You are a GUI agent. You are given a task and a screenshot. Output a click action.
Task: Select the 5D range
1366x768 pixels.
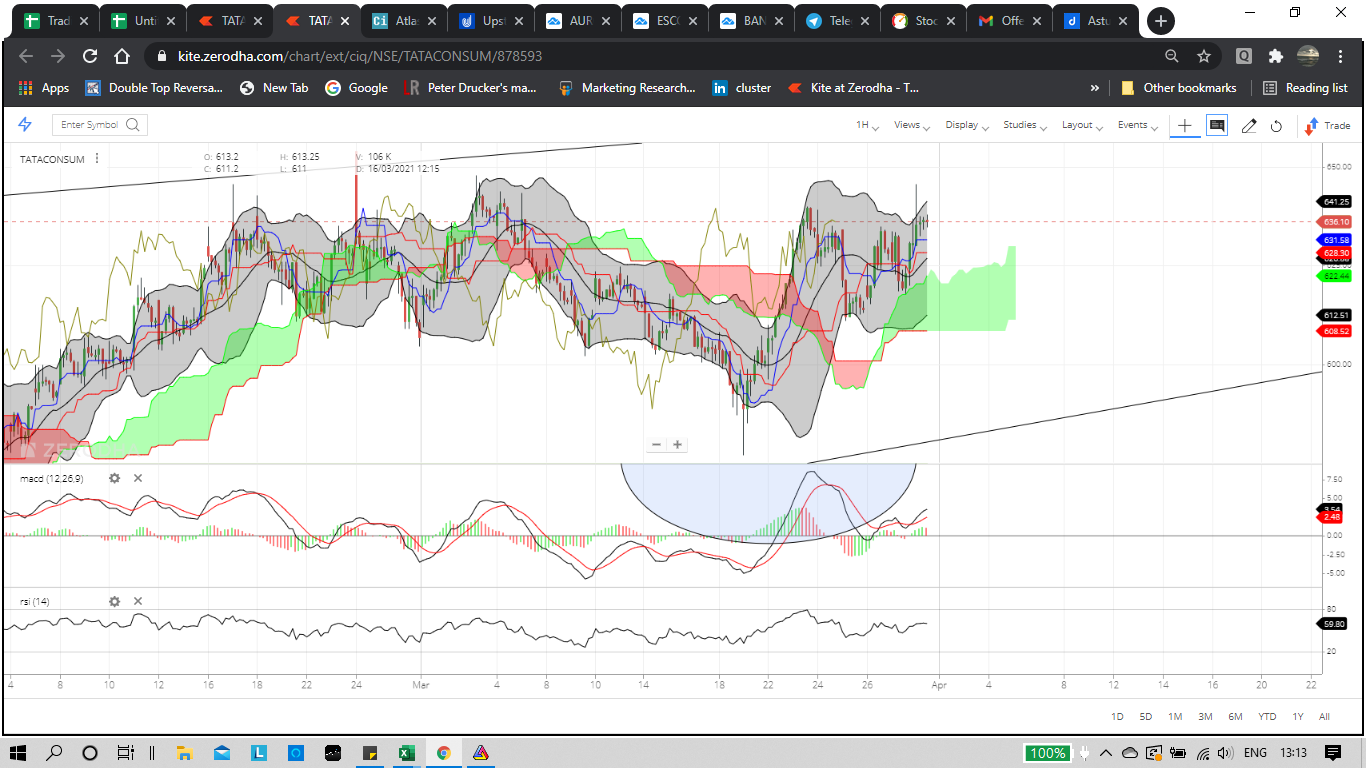1146,716
